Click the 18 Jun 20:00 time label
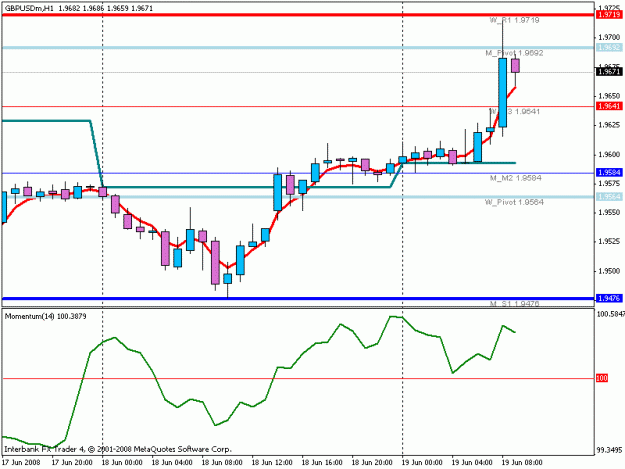This screenshot has height=469, width=625. pos(372,462)
